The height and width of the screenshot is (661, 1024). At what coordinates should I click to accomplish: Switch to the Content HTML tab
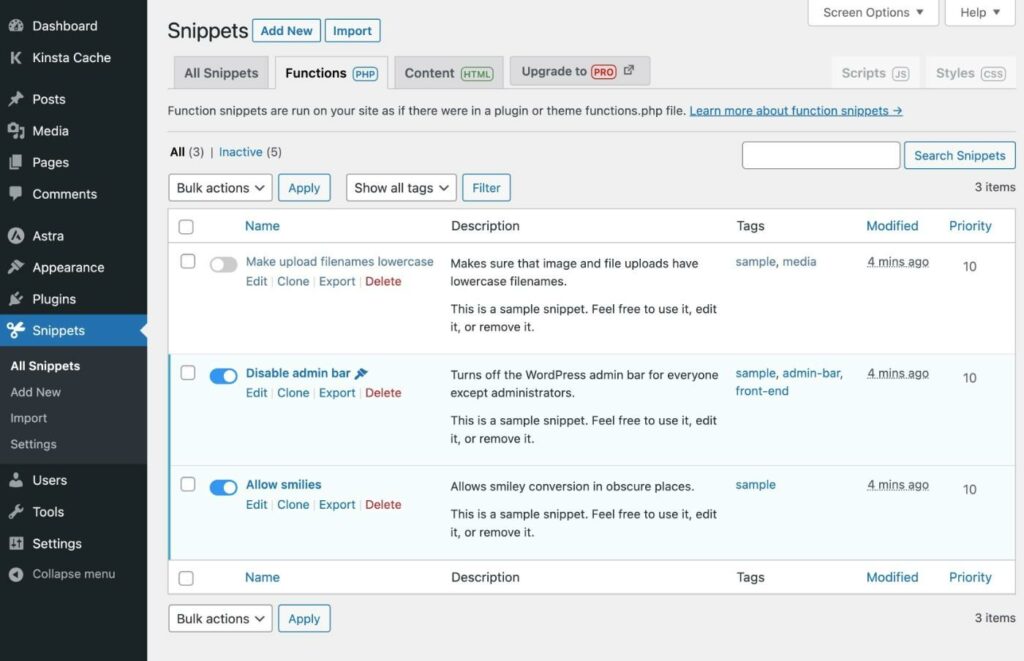click(448, 72)
